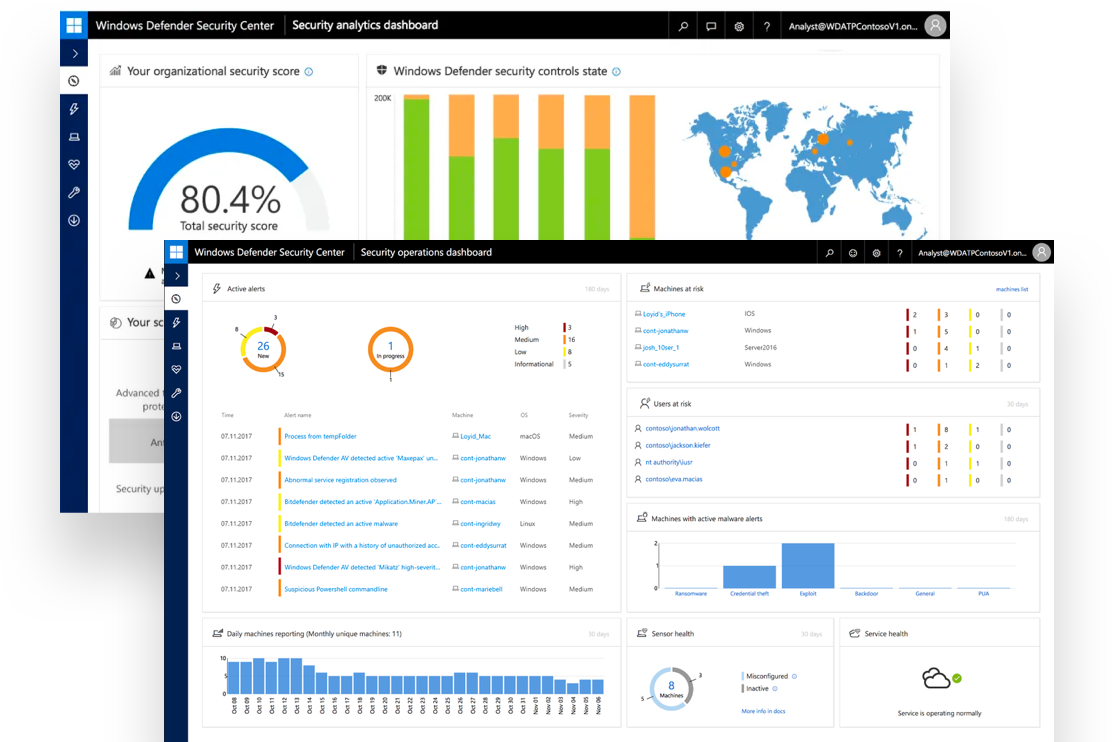1114x742 pixels.
Task: Open user avatar in Security operations header
Action: coord(1042,252)
